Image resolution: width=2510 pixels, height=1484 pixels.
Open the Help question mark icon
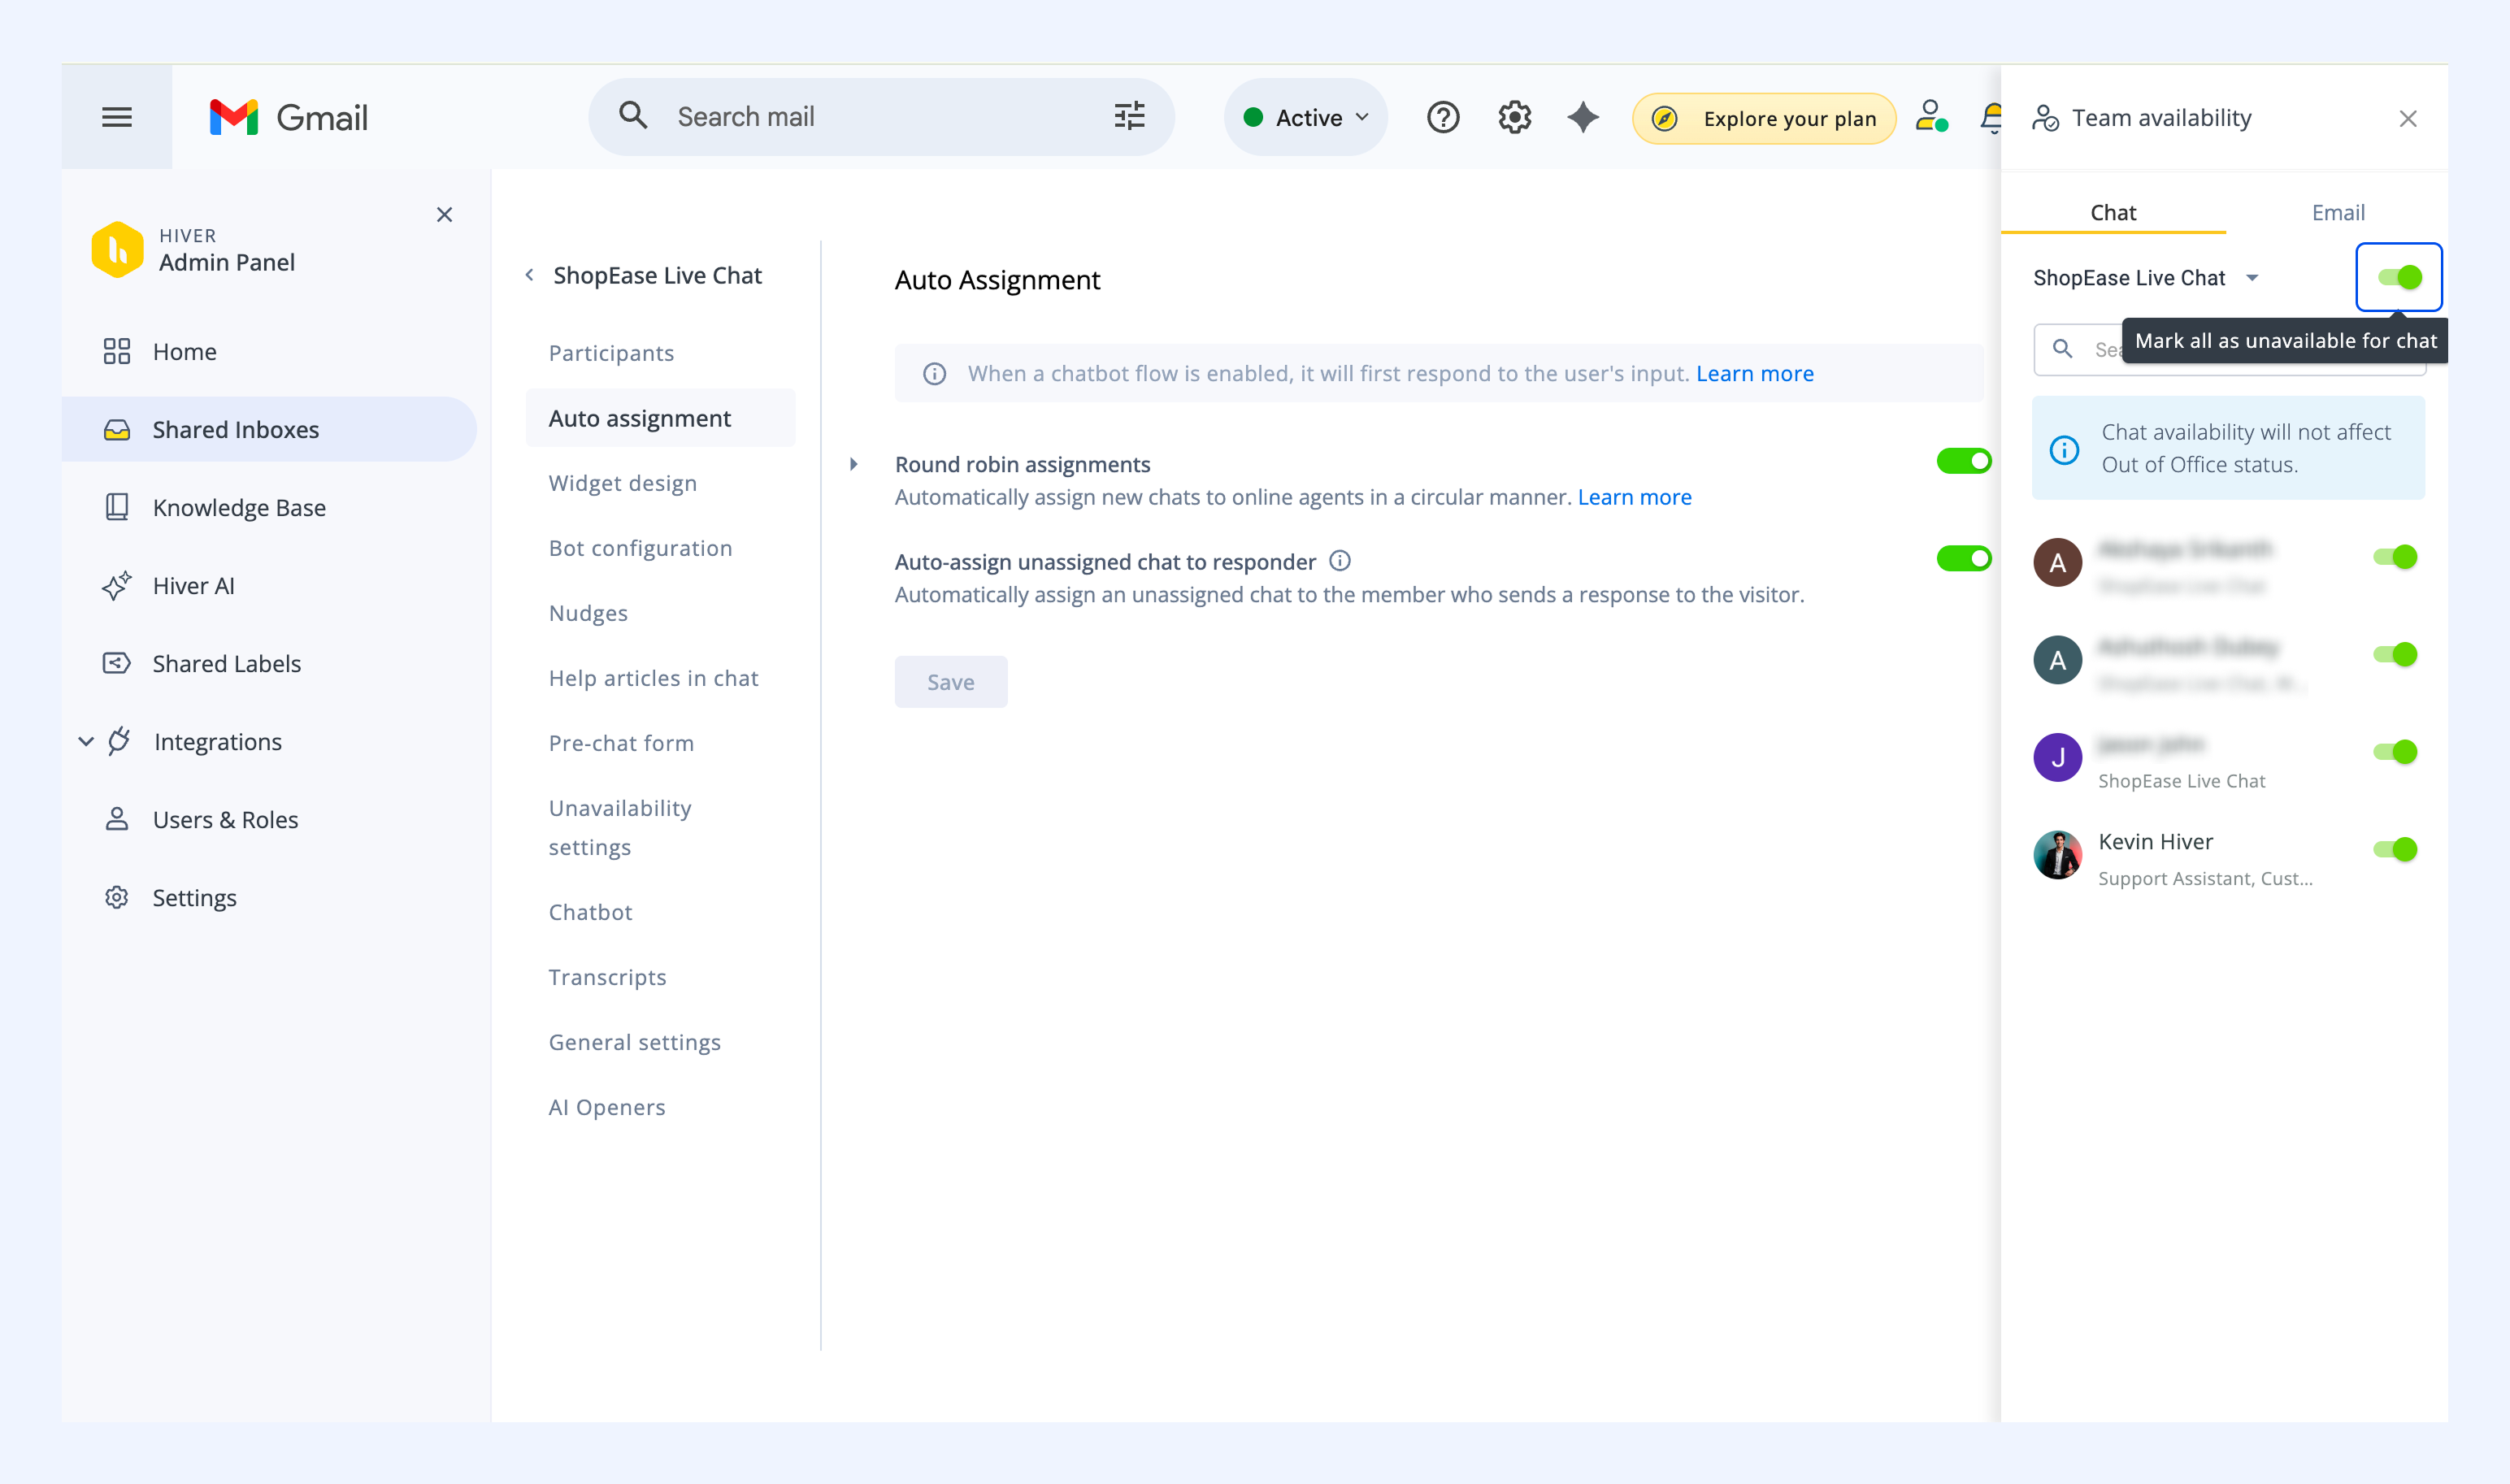(1443, 117)
